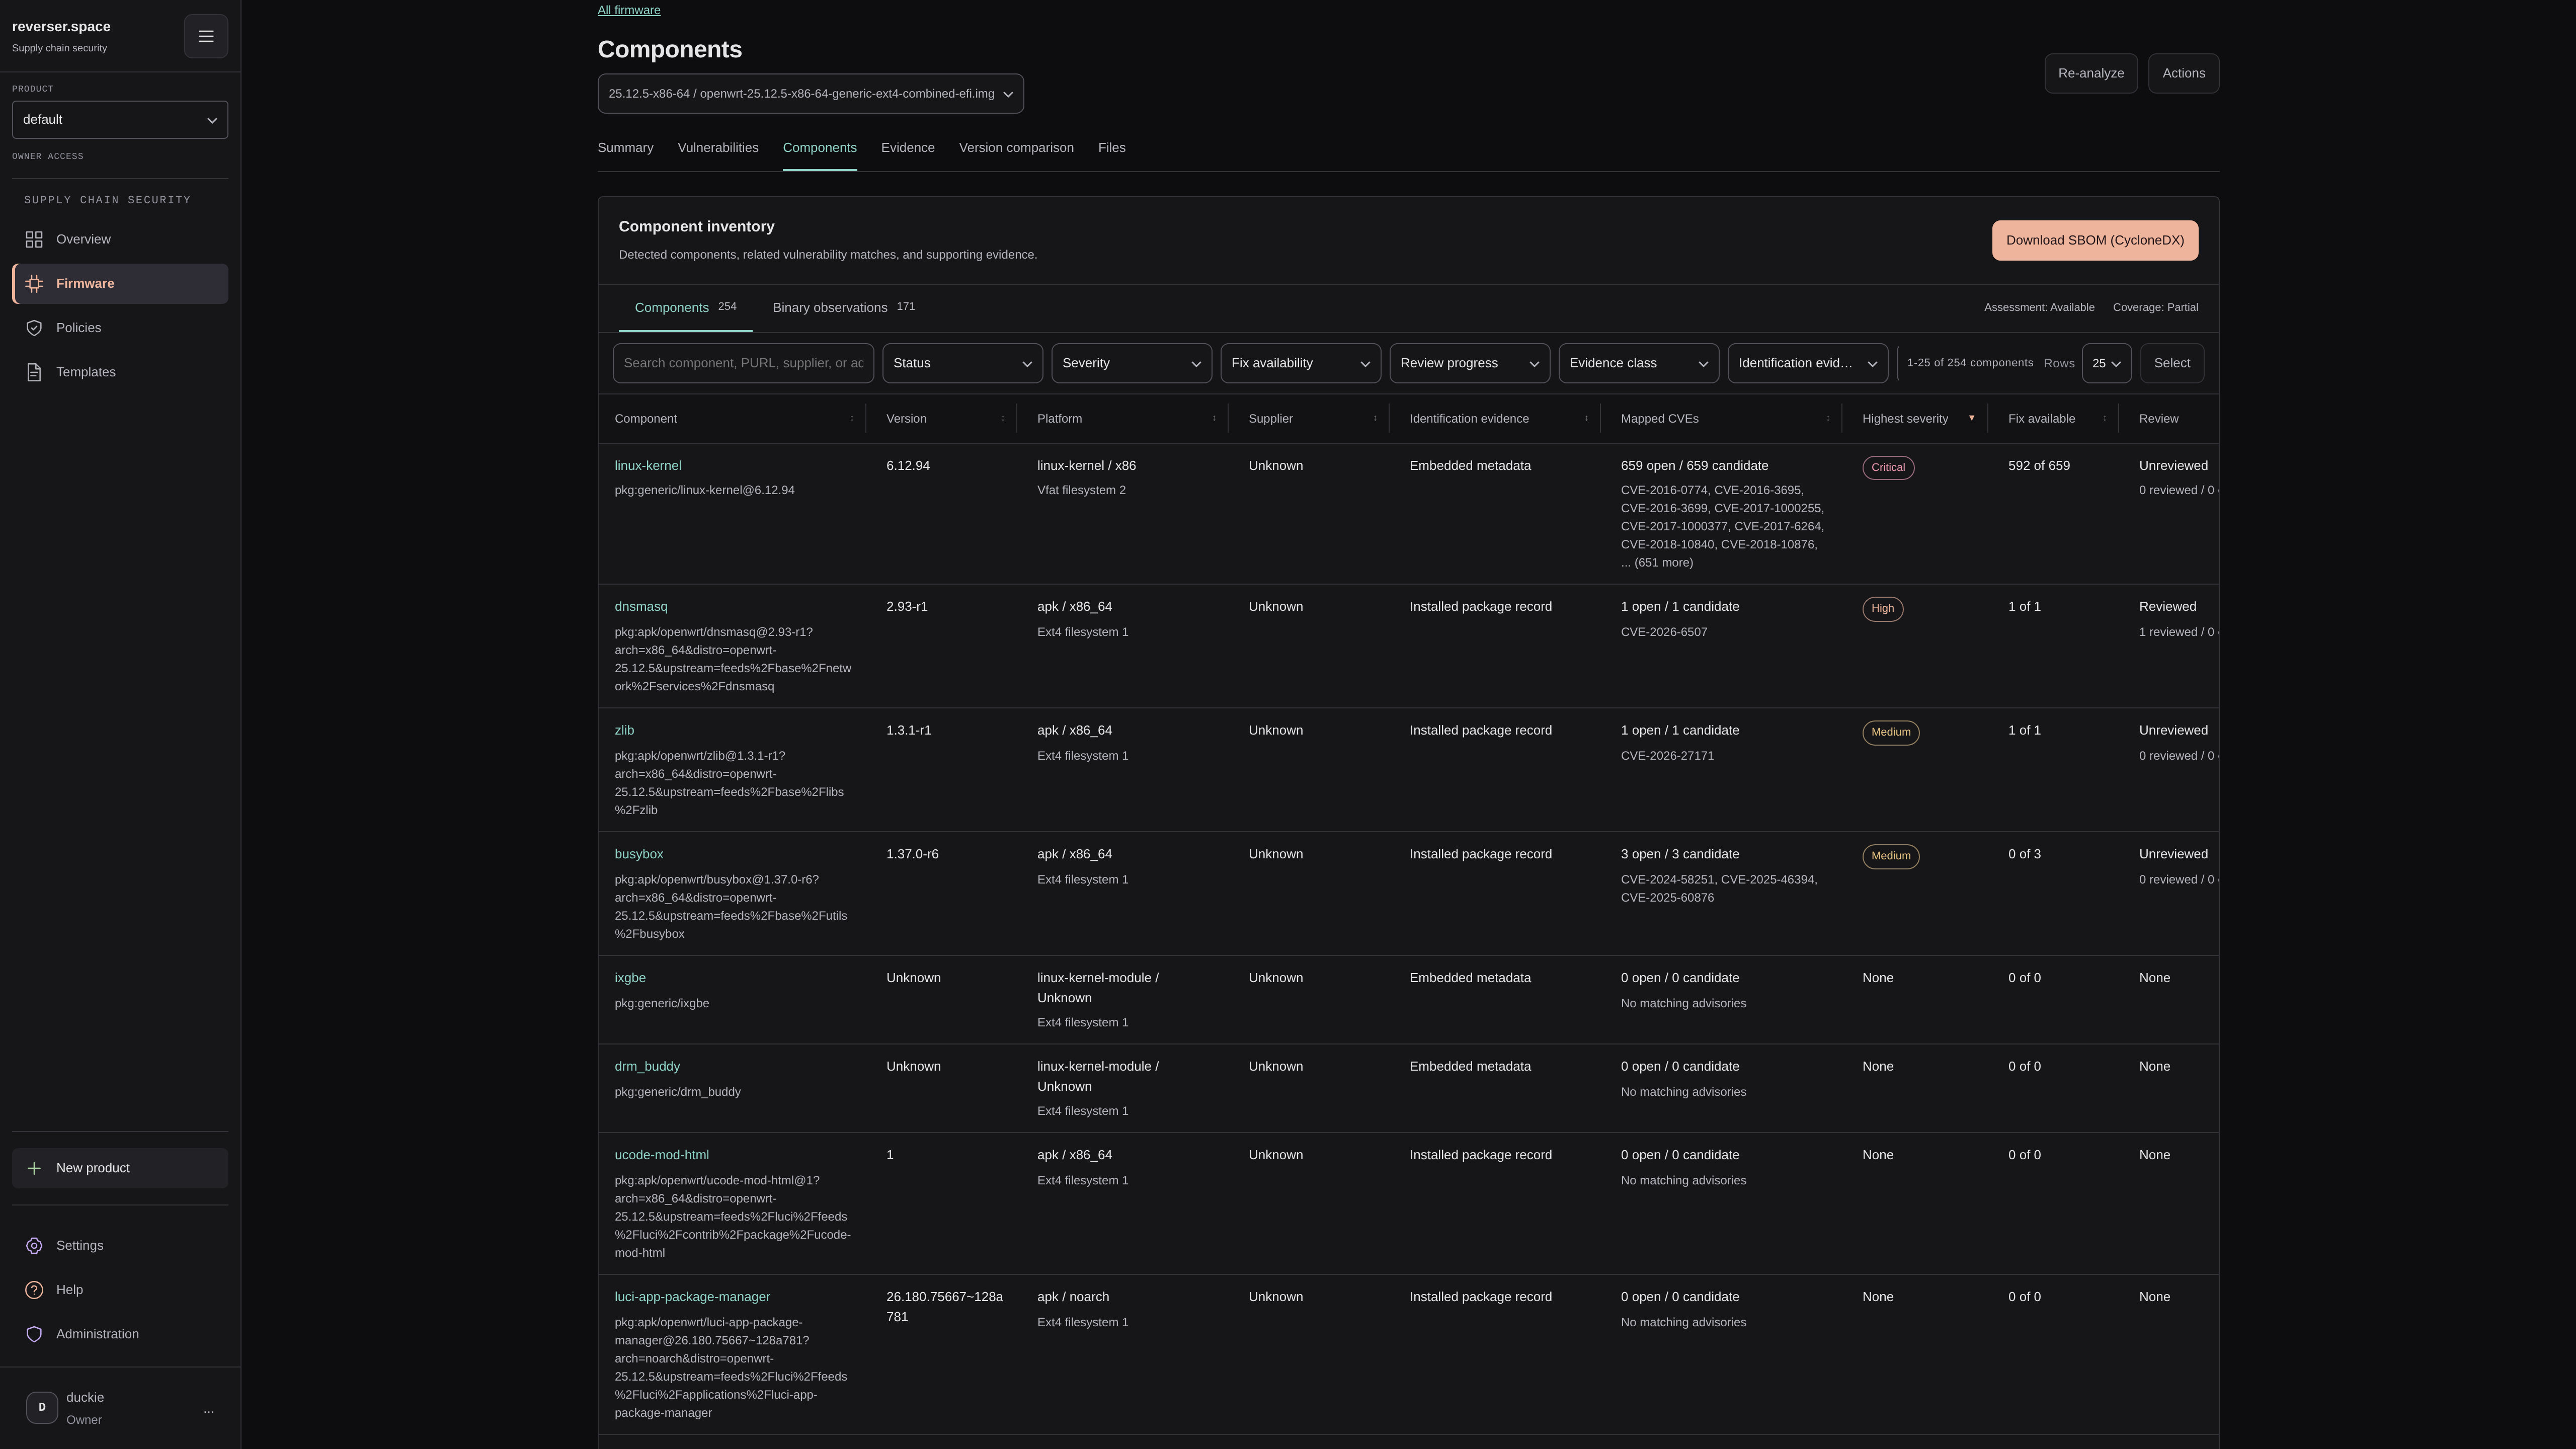Open the dnsmasq component link
Viewport: 2576px width, 1449px height.
point(641,607)
